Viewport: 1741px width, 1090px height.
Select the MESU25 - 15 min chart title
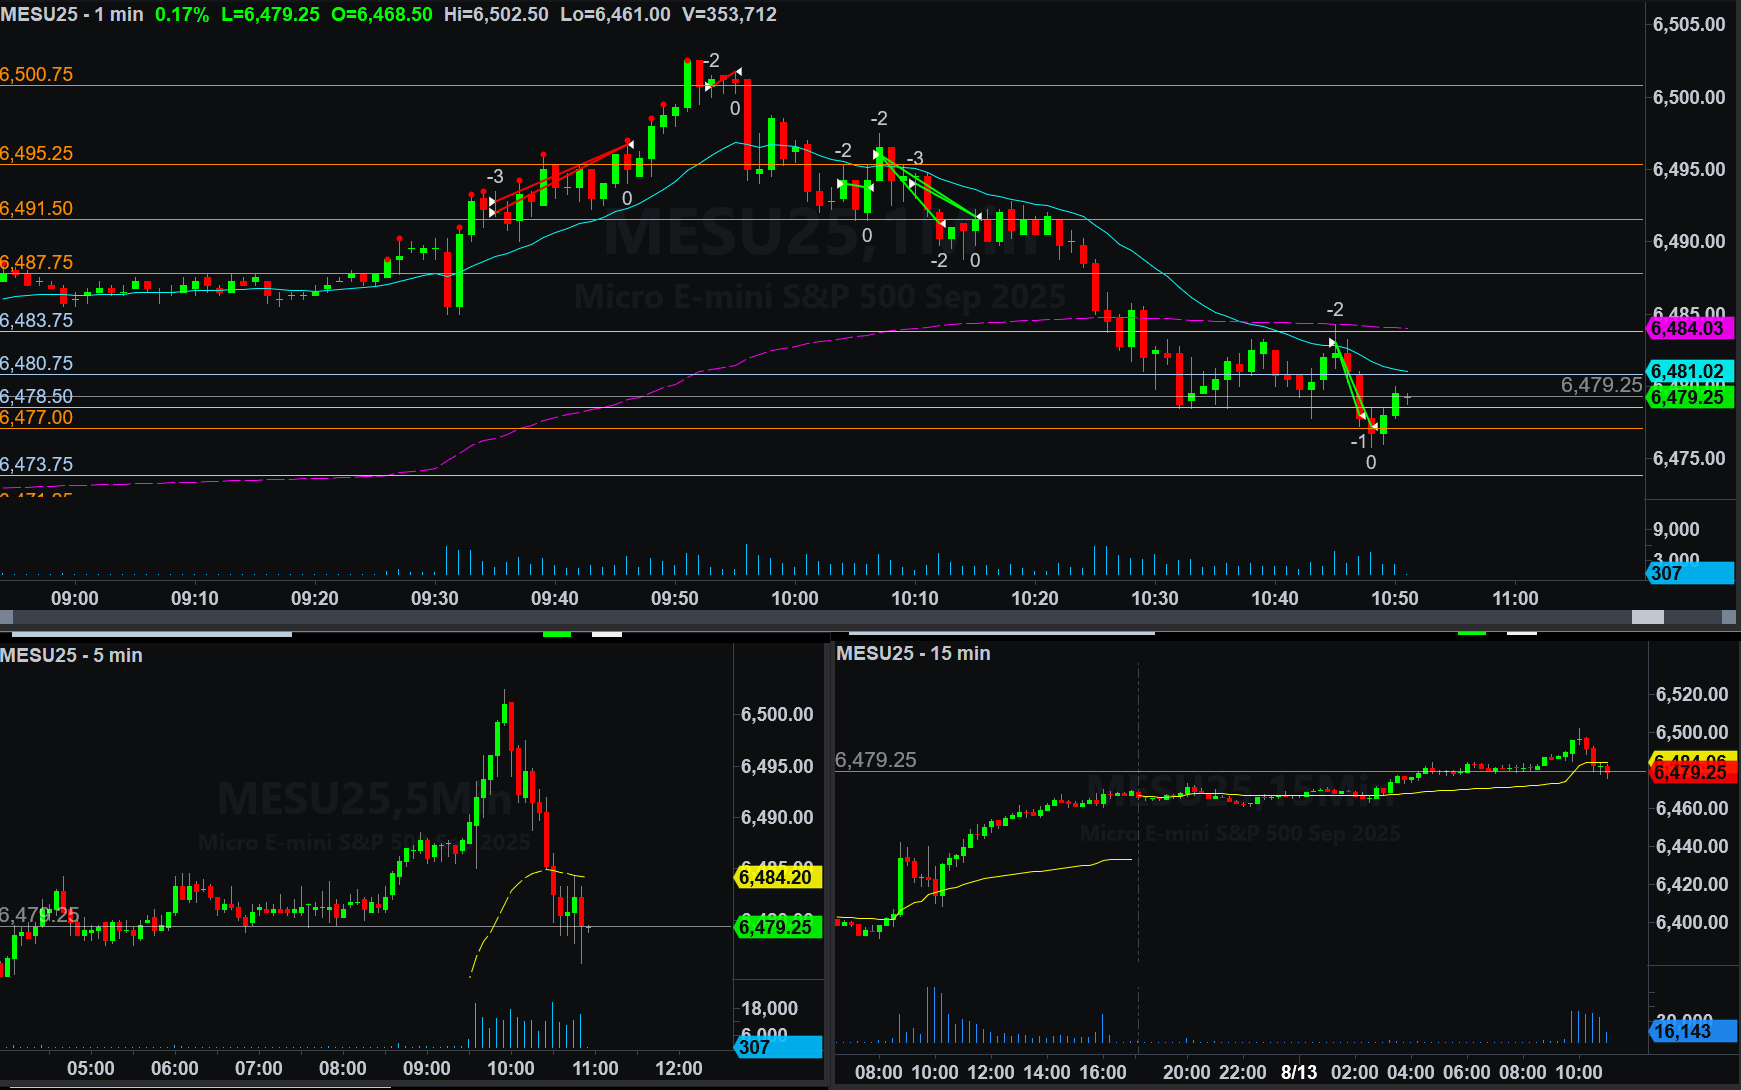(913, 653)
